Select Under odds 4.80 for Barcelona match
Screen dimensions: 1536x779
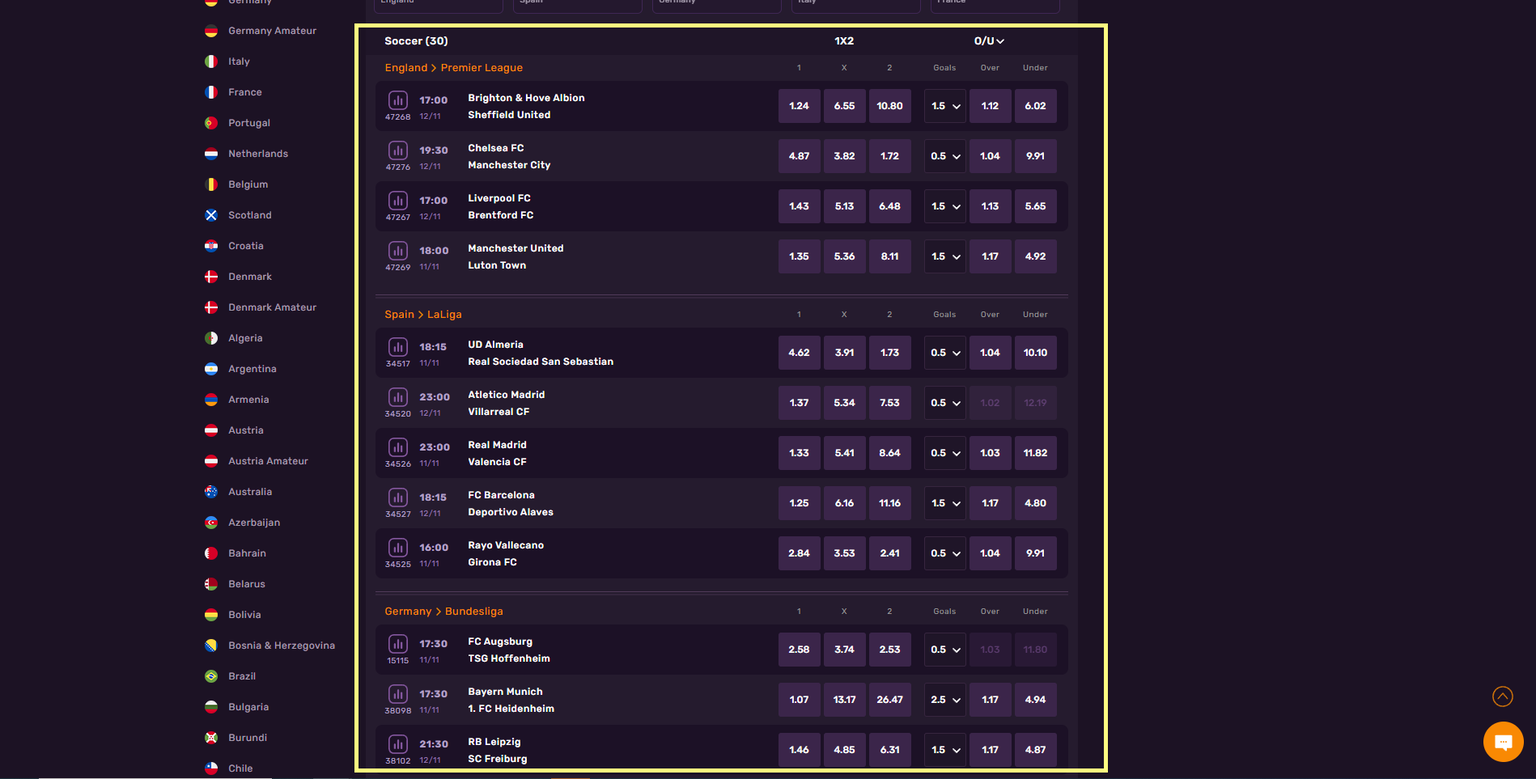[x=1035, y=503]
